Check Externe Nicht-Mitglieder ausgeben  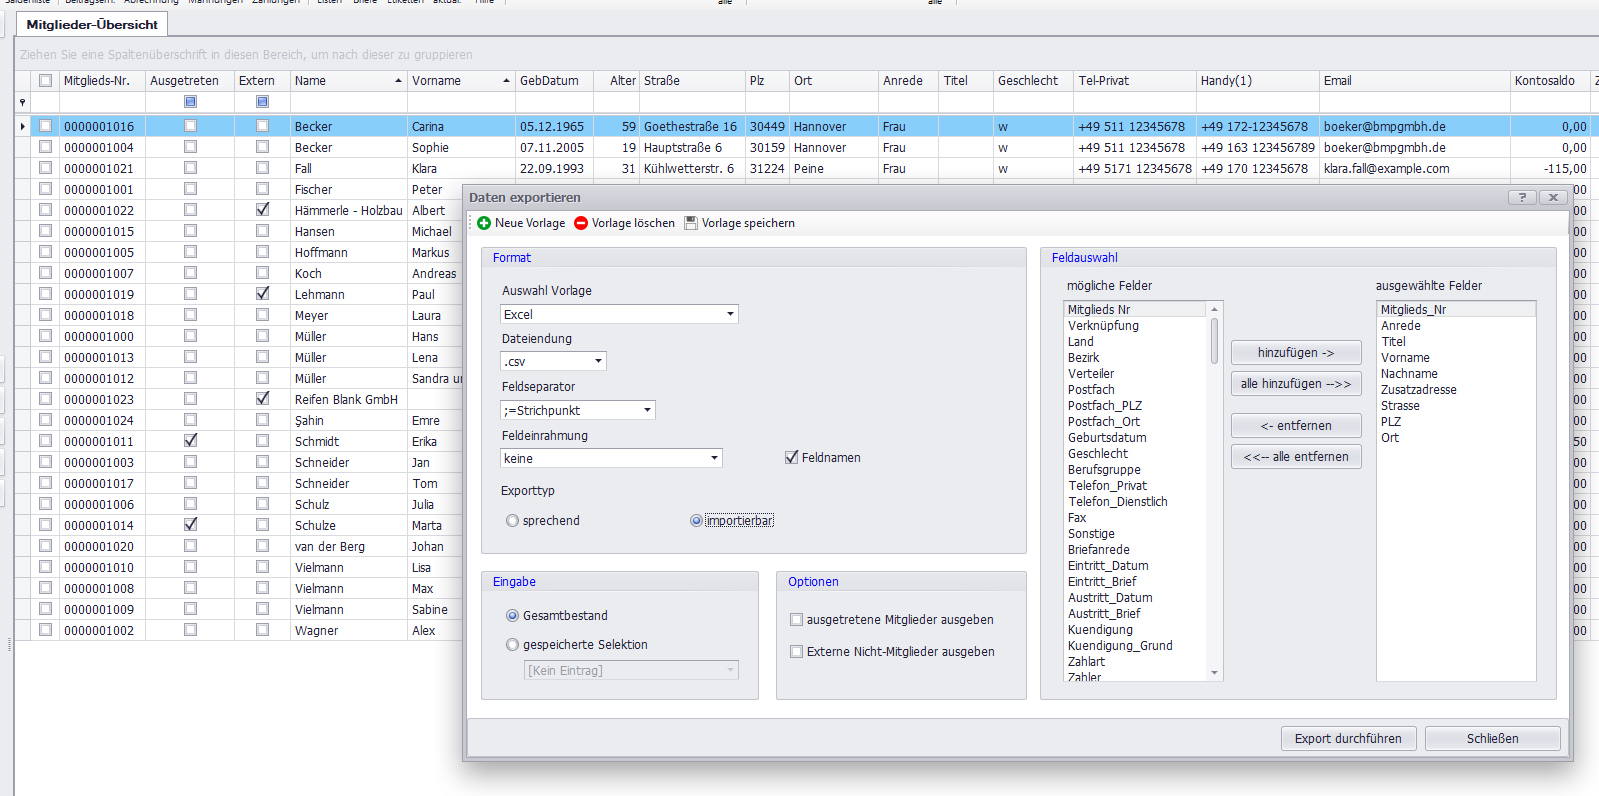pyautogui.click(x=796, y=651)
